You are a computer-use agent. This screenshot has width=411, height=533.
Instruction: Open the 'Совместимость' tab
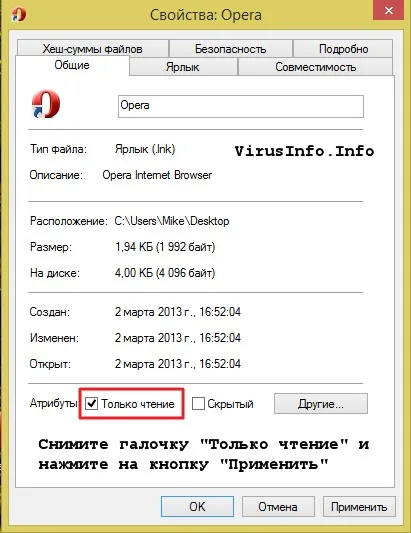pos(315,67)
